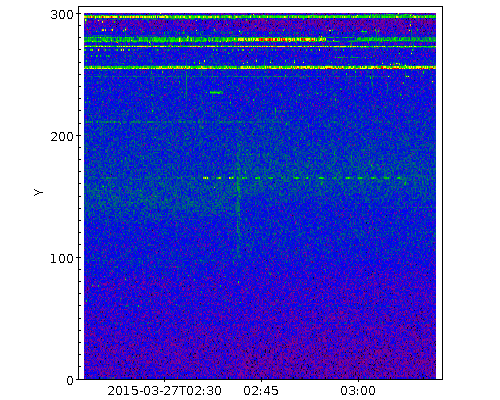Screen dimensions: 500x400
Task: Click the 03:00 time axis label
Action: click(x=358, y=391)
